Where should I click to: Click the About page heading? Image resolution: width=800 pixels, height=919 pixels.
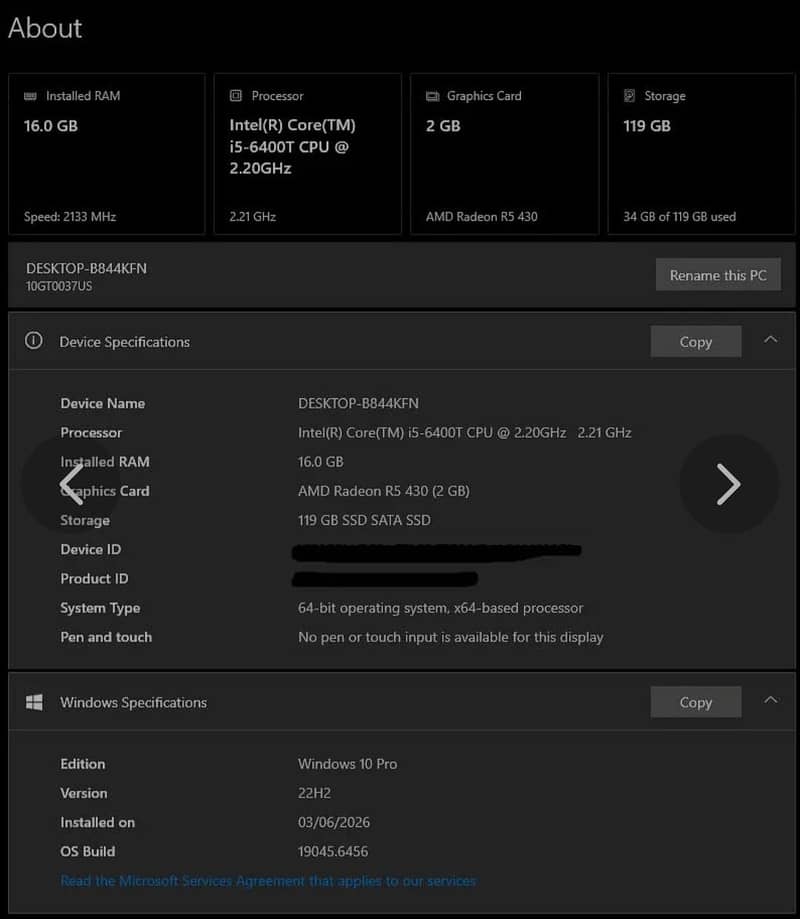point(45,28)
